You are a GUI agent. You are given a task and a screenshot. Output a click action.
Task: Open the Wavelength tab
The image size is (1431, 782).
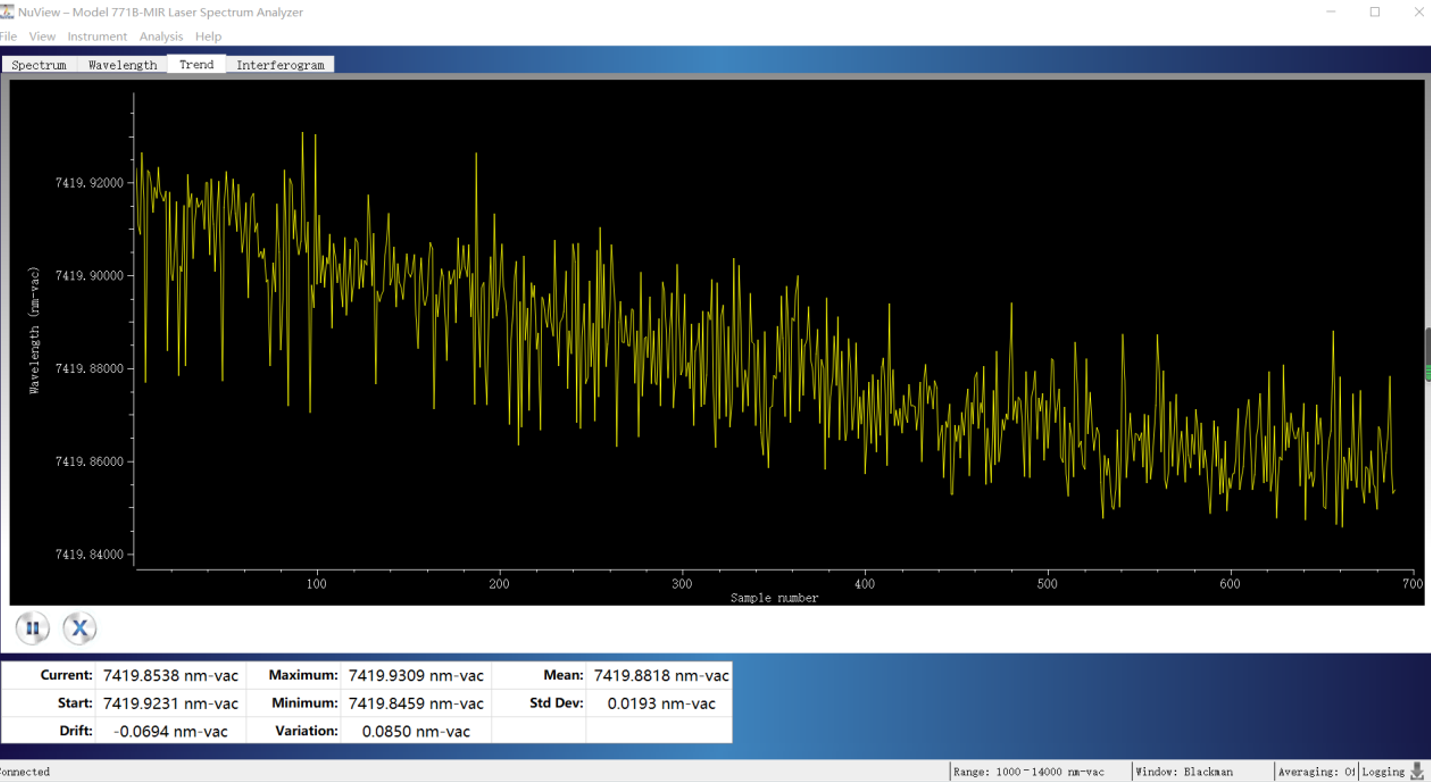point(122,65)
